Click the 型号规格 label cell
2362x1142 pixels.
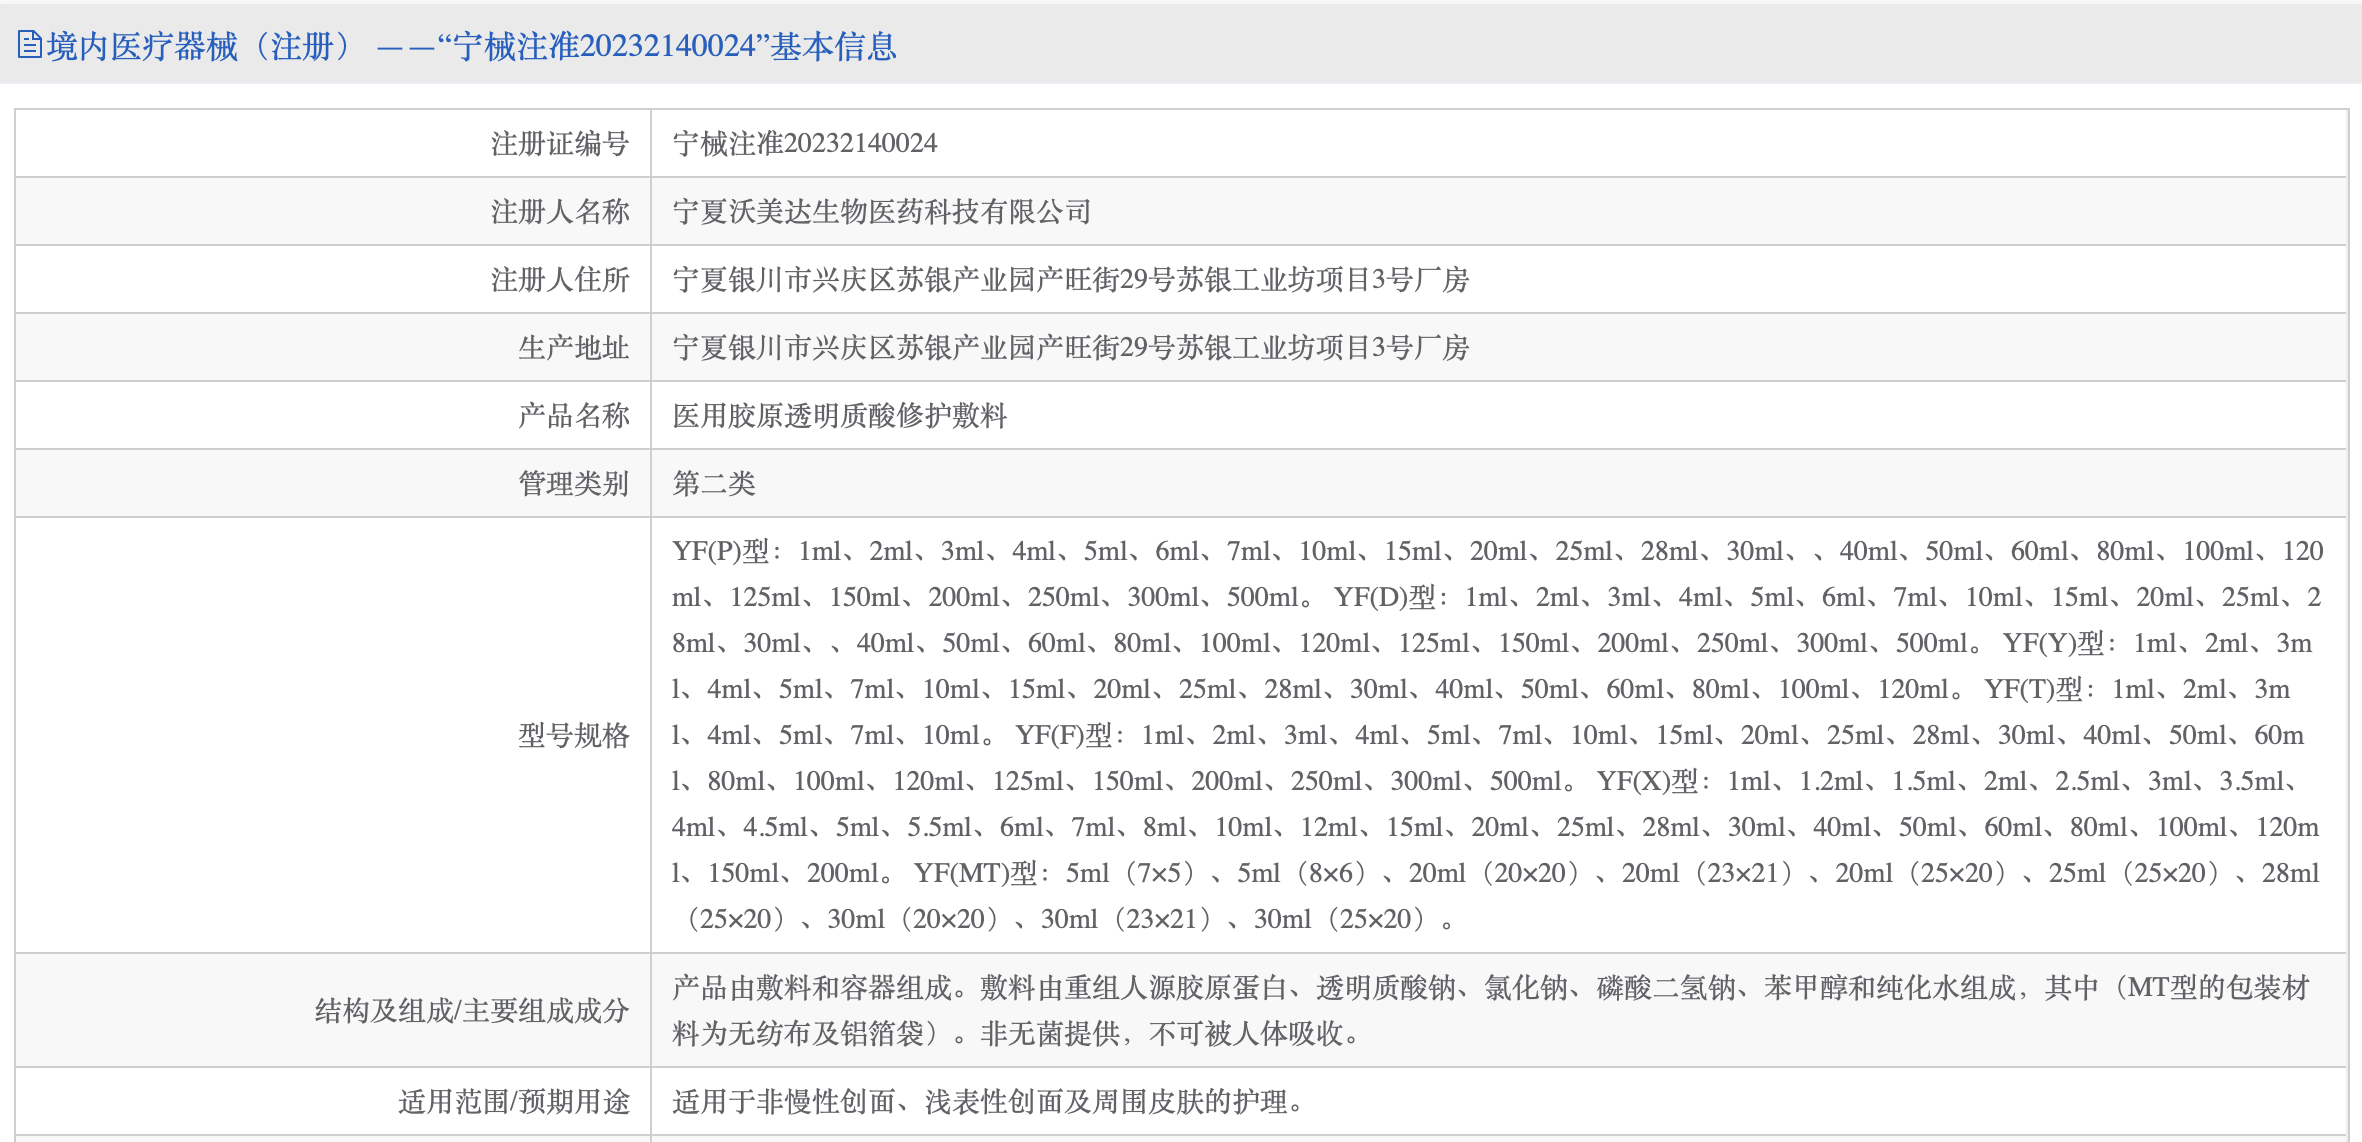click(x=573, y=736)
